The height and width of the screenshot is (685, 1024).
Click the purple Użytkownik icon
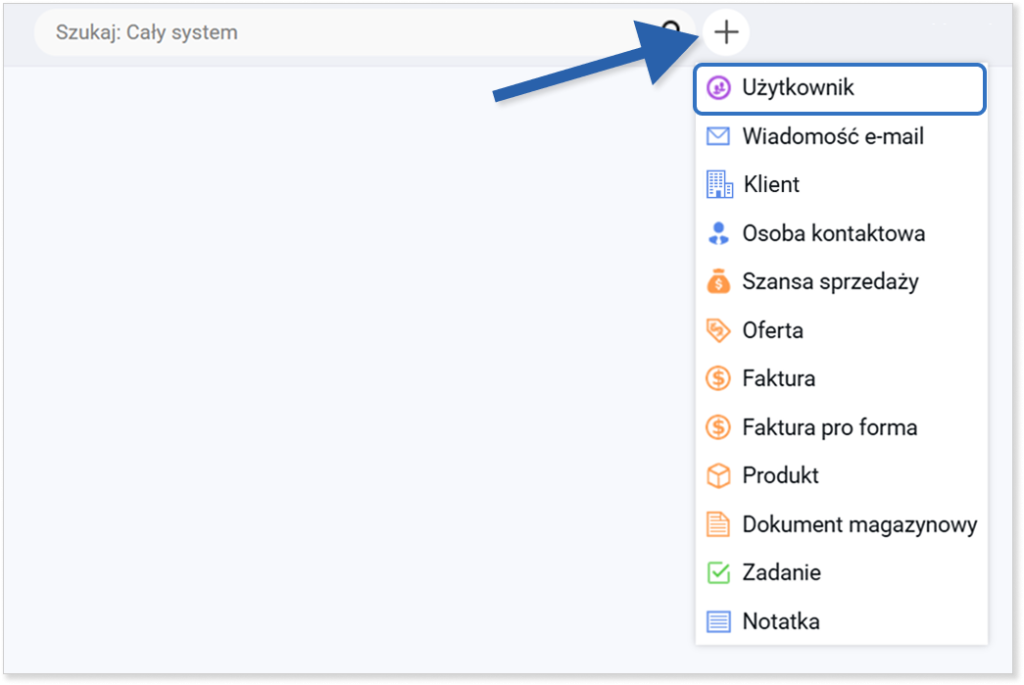718,88
